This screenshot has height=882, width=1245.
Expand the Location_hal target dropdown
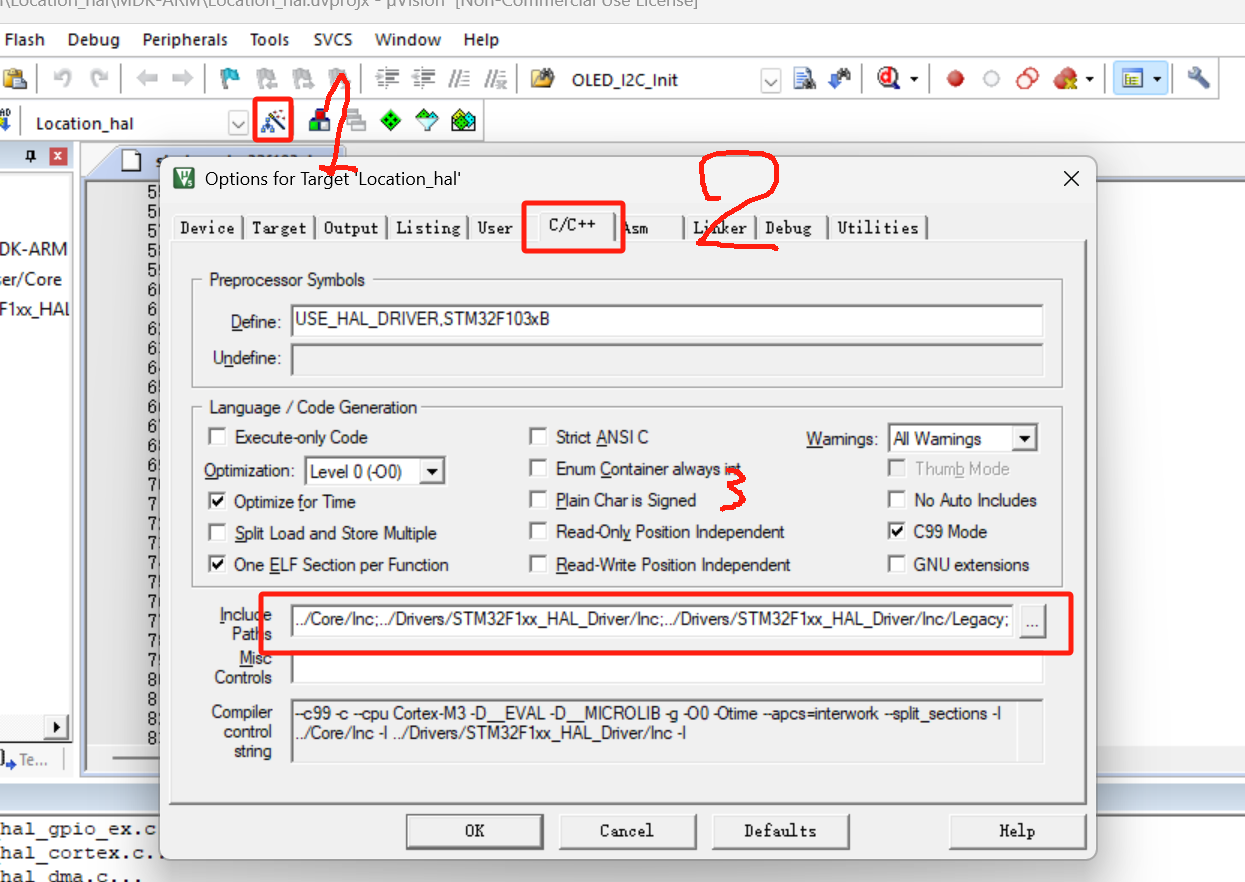[x=238, y=123]
